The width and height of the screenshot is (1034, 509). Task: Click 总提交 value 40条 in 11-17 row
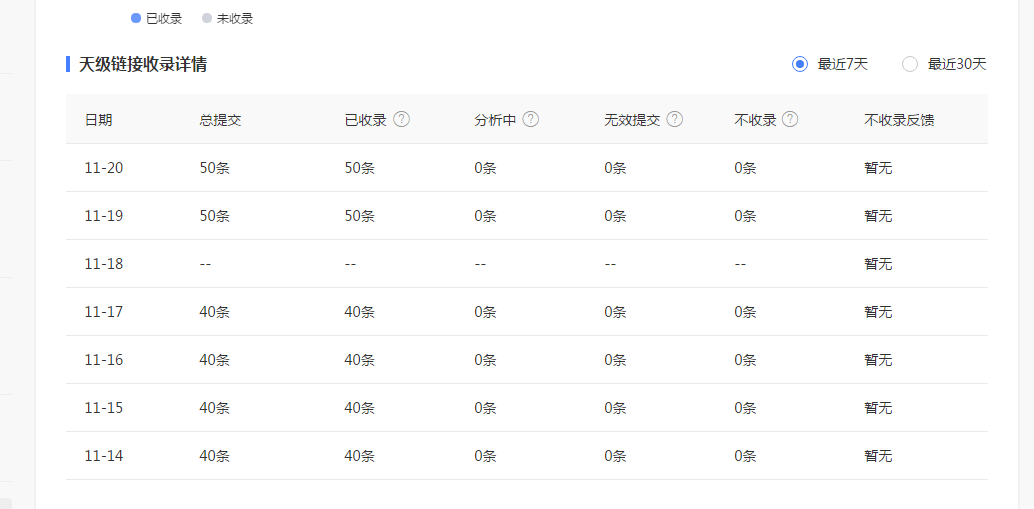click(x=214, y=312)
